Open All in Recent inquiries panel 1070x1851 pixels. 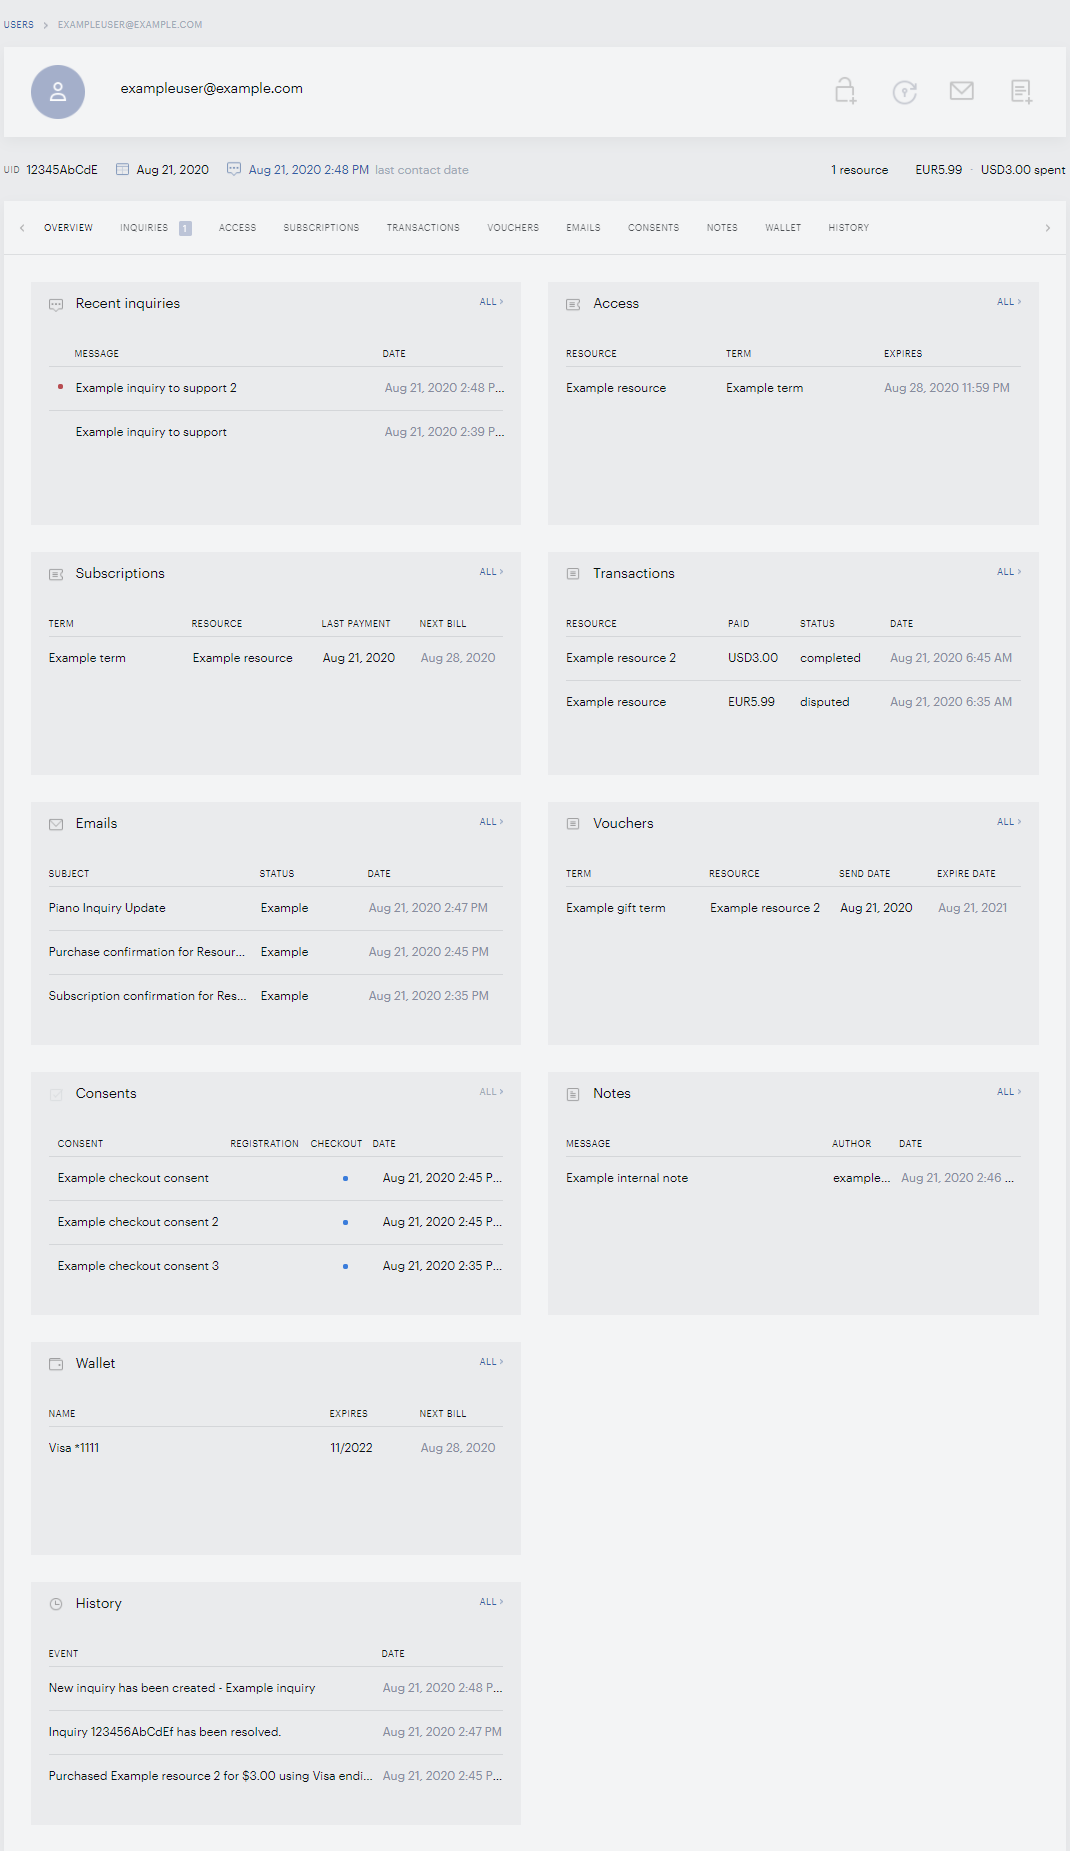tap(491, 302)
